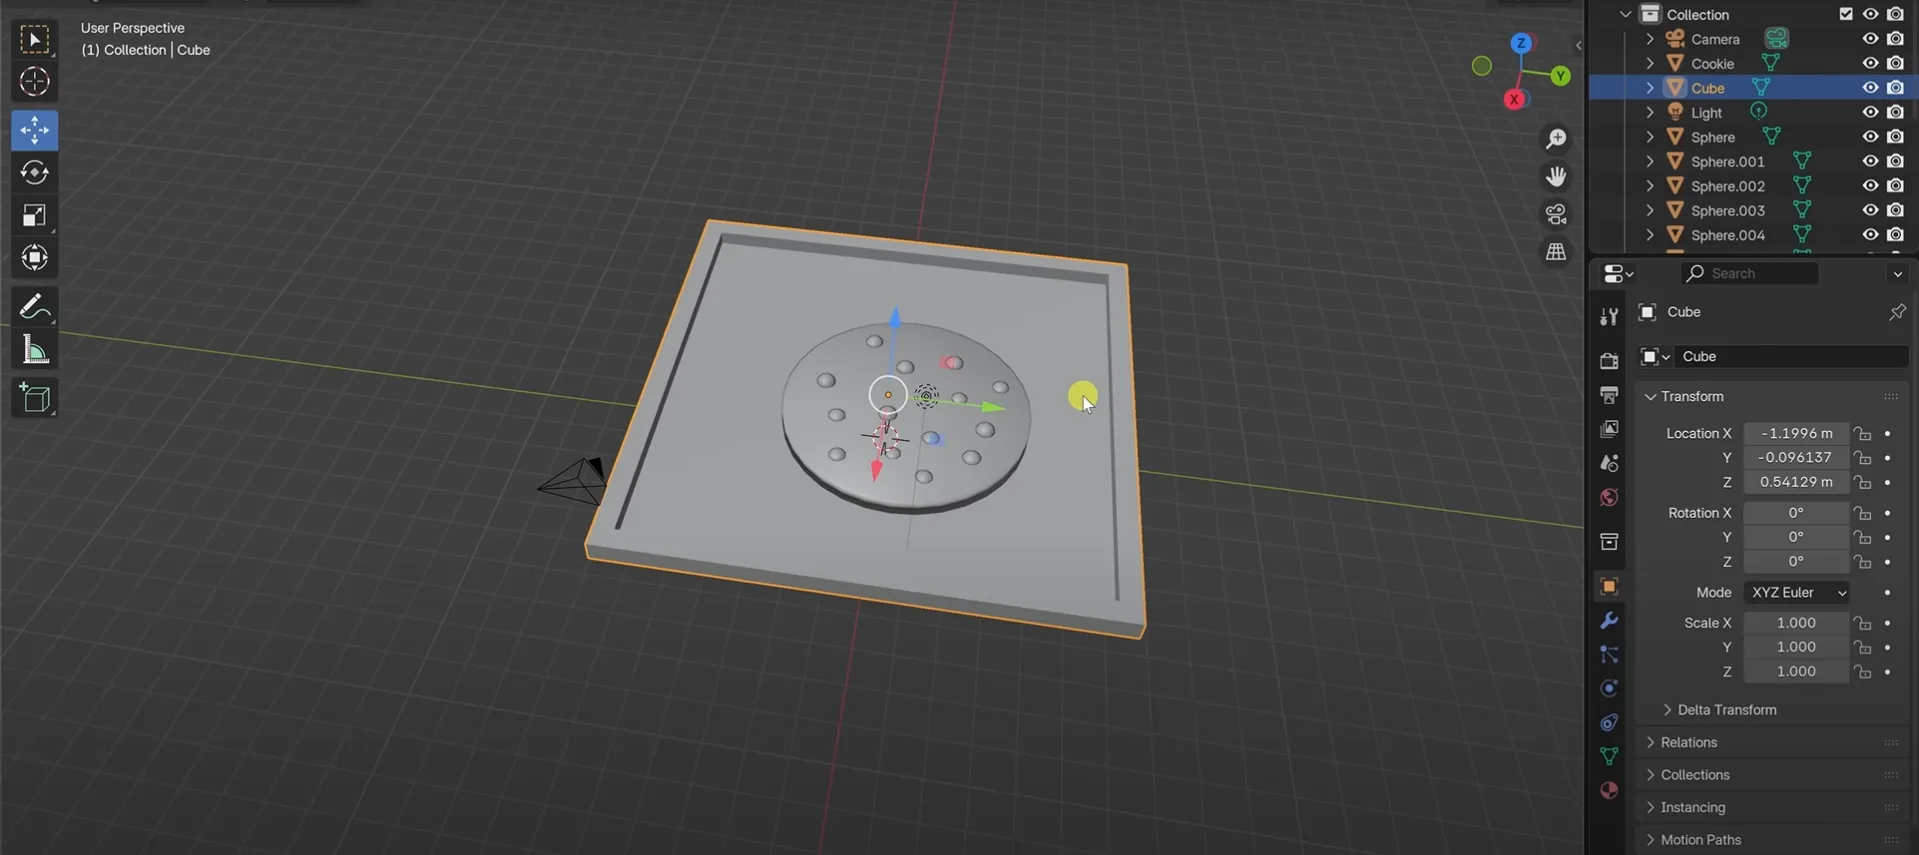Expand the Relations panel

[1688, 742]
